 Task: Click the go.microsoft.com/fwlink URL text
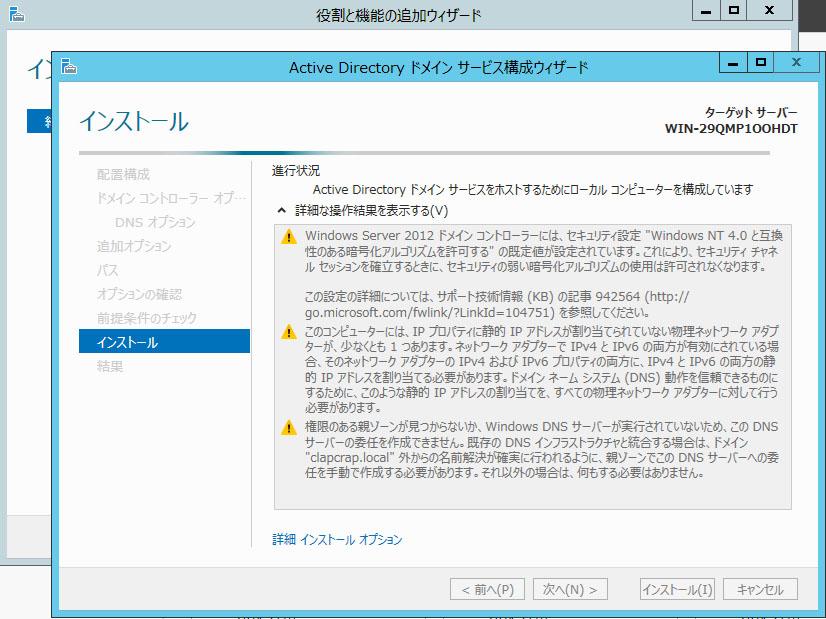429,312
